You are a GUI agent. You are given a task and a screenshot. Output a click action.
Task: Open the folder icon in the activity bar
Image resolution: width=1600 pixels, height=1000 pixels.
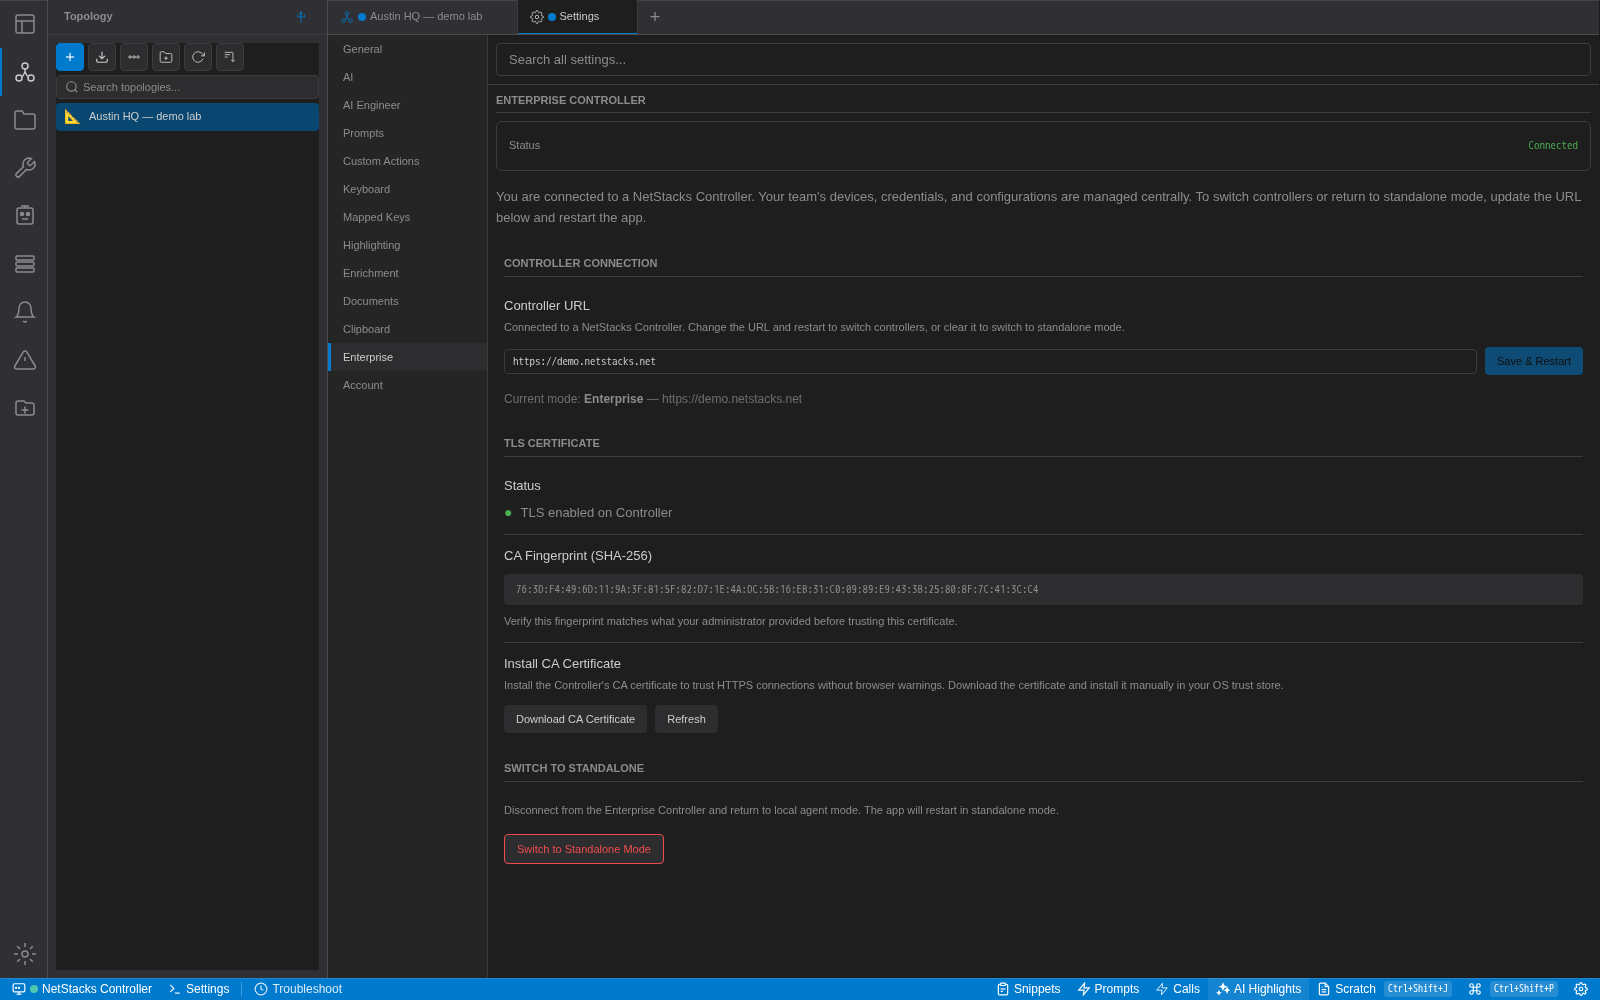tap(25, 120)
